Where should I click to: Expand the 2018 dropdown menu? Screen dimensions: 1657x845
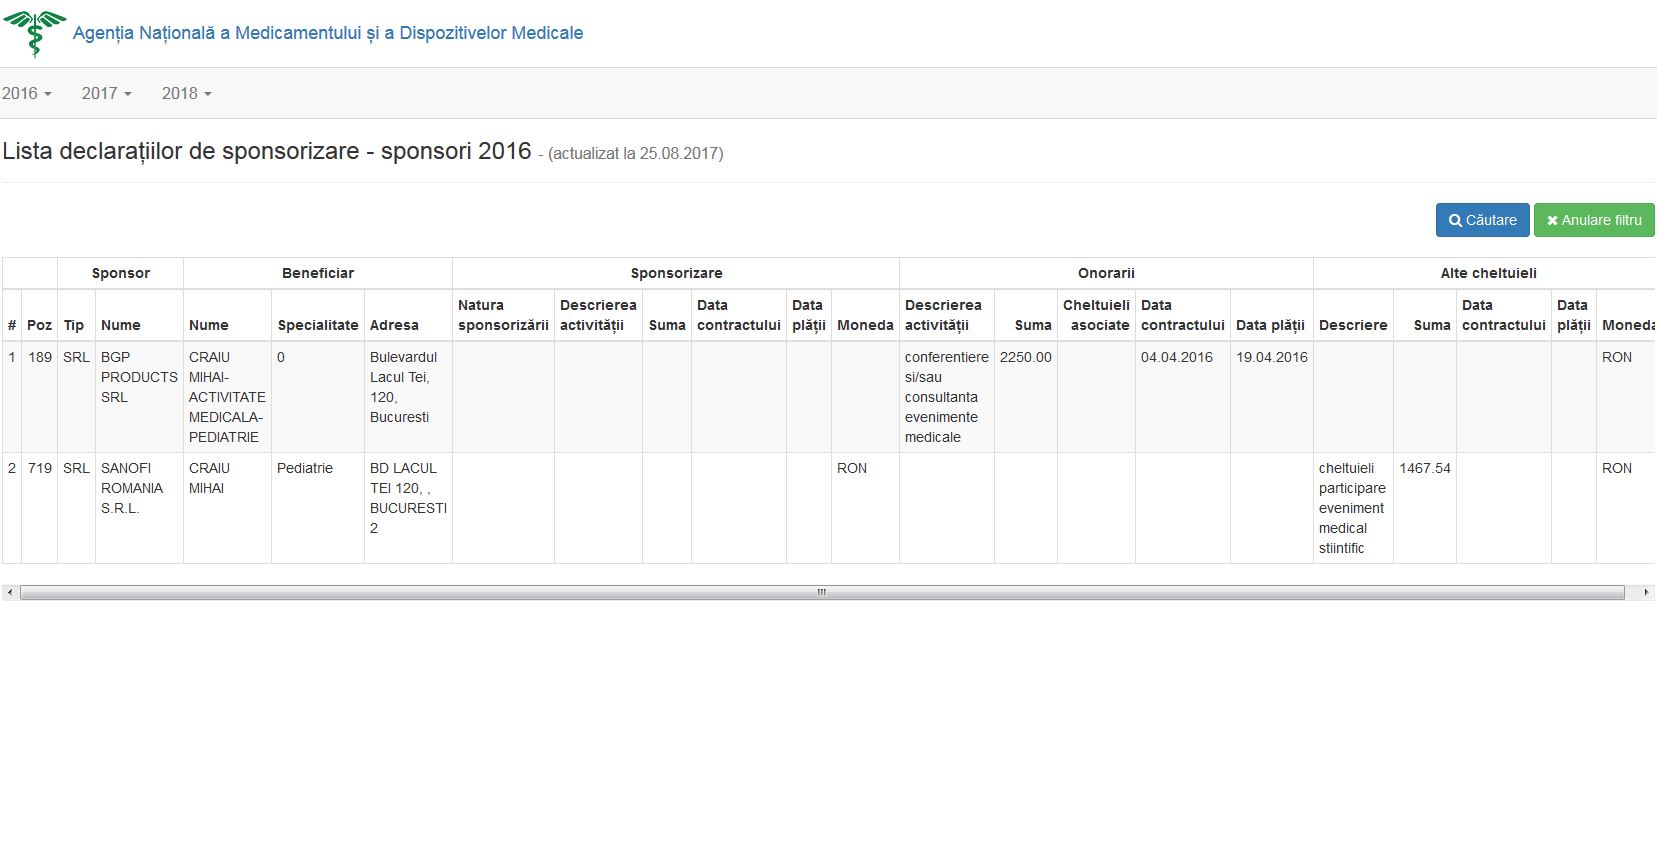[x=186, y=93]
